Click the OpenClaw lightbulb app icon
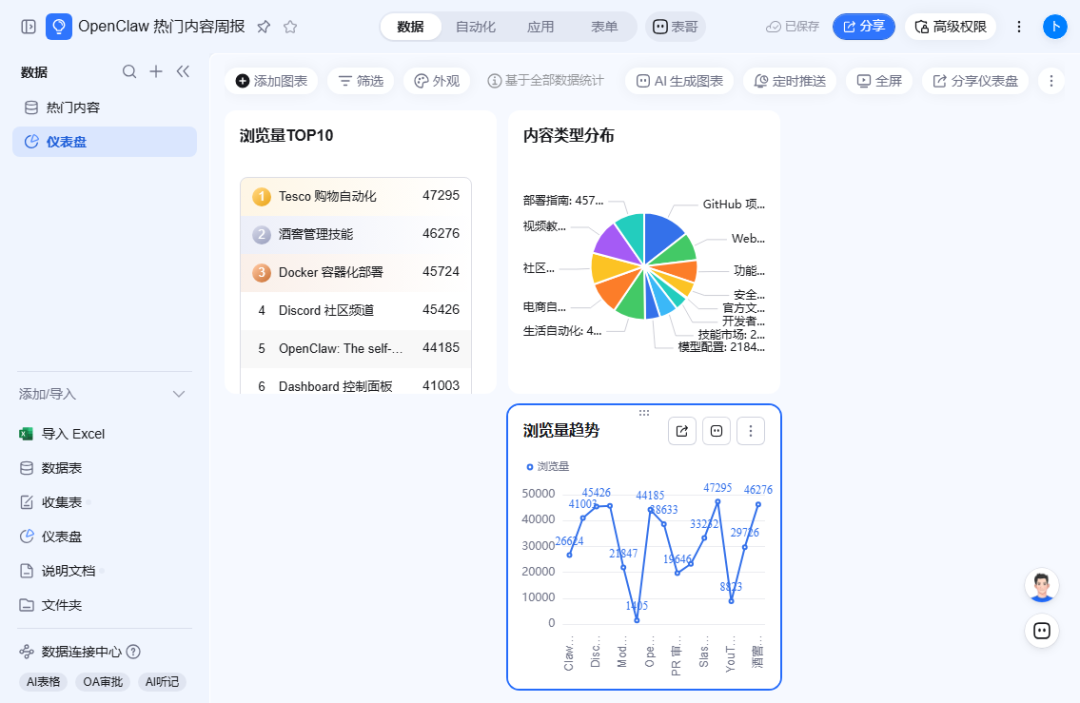 point(59,27)
